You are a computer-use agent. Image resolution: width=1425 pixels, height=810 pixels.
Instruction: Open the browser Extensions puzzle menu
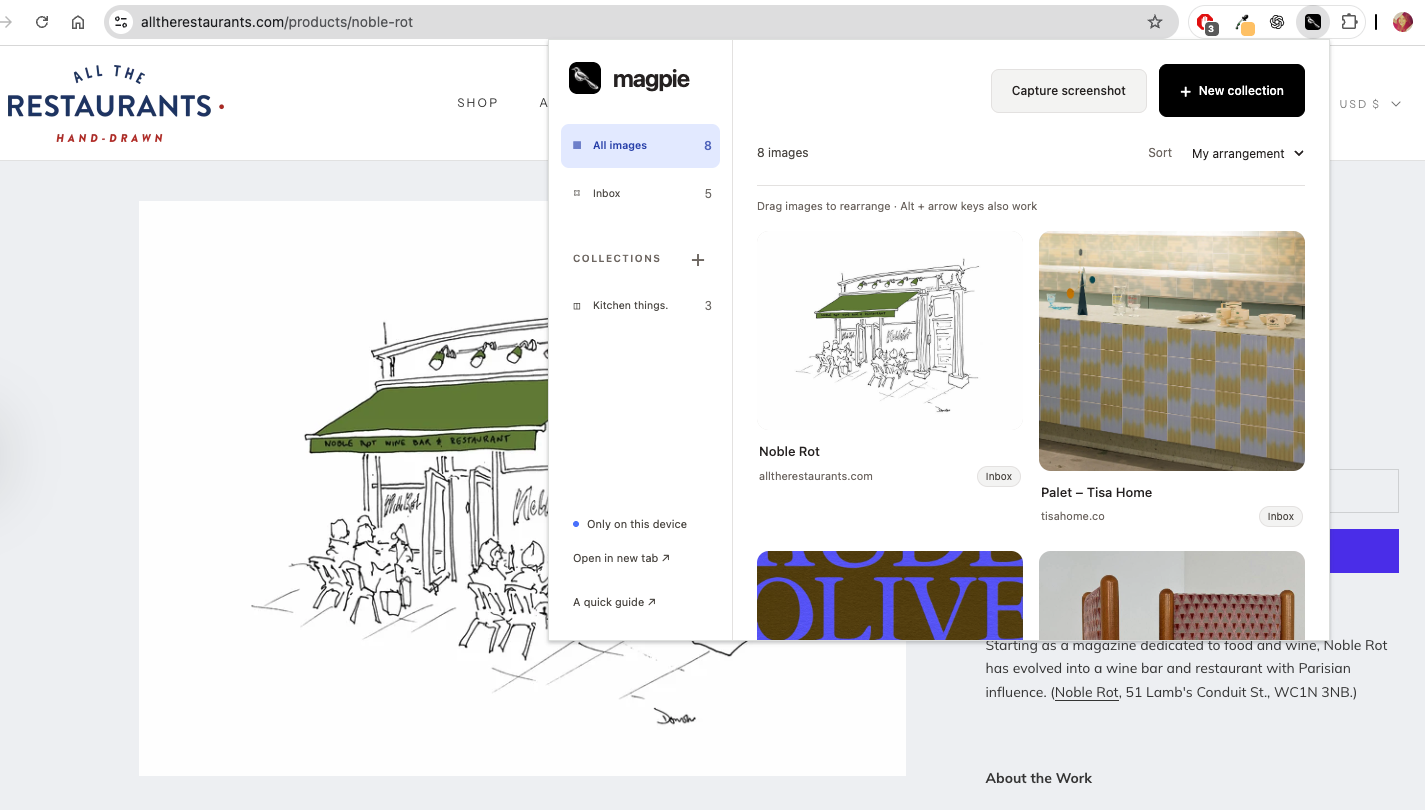(x=1349, y=22)
